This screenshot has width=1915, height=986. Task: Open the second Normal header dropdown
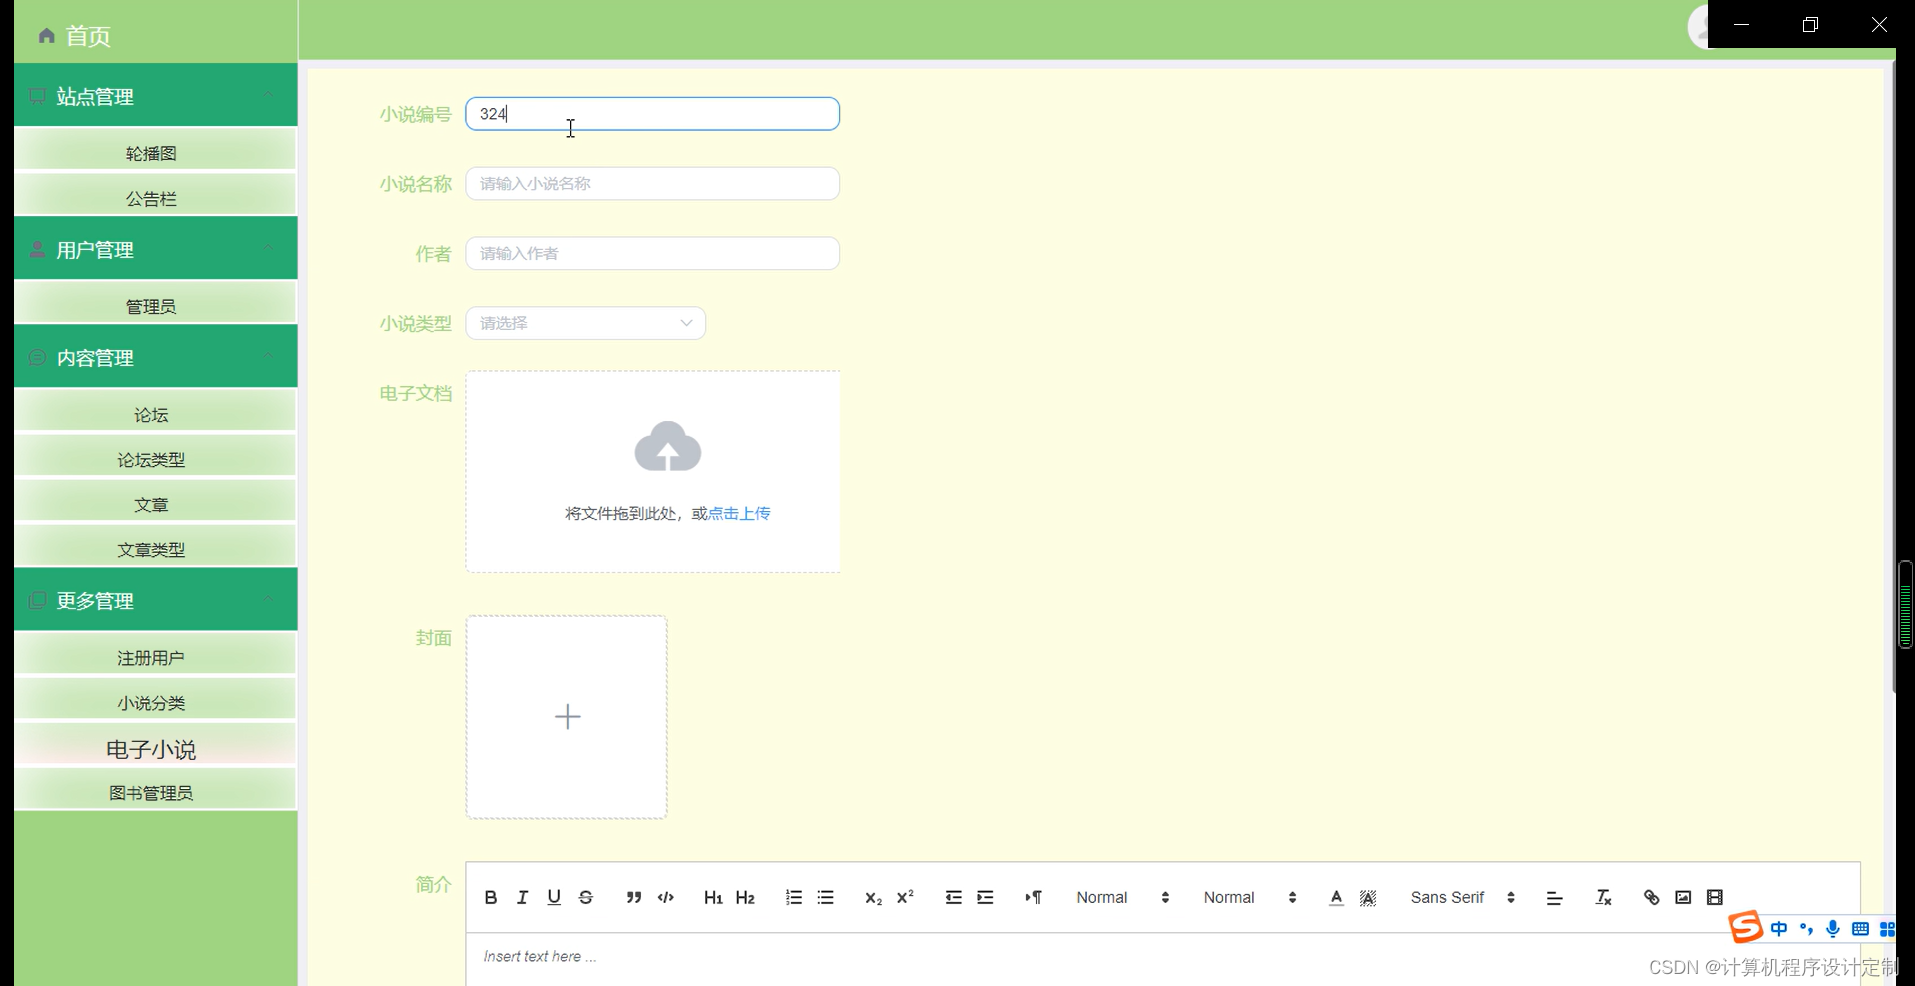[x=1250, y=897]
